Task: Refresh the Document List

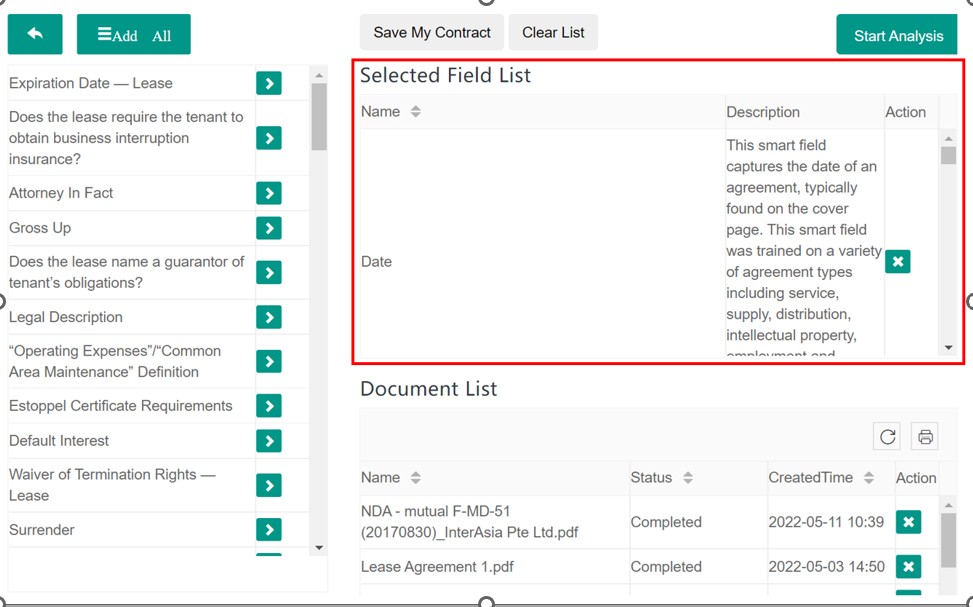Action: coord(886,437)
